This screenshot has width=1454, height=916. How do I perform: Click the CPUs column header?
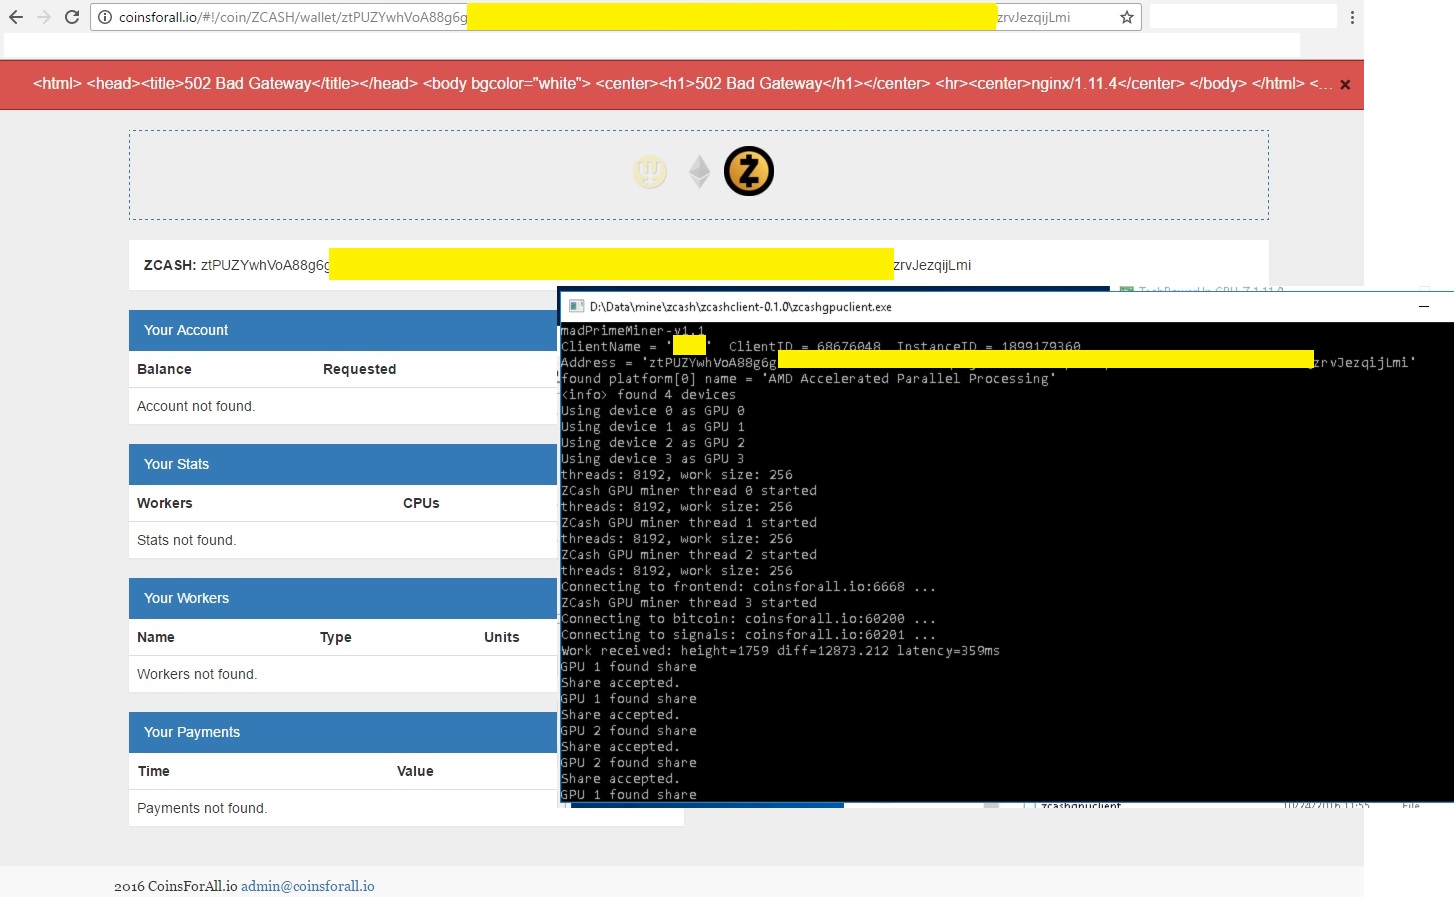(421, 503)
